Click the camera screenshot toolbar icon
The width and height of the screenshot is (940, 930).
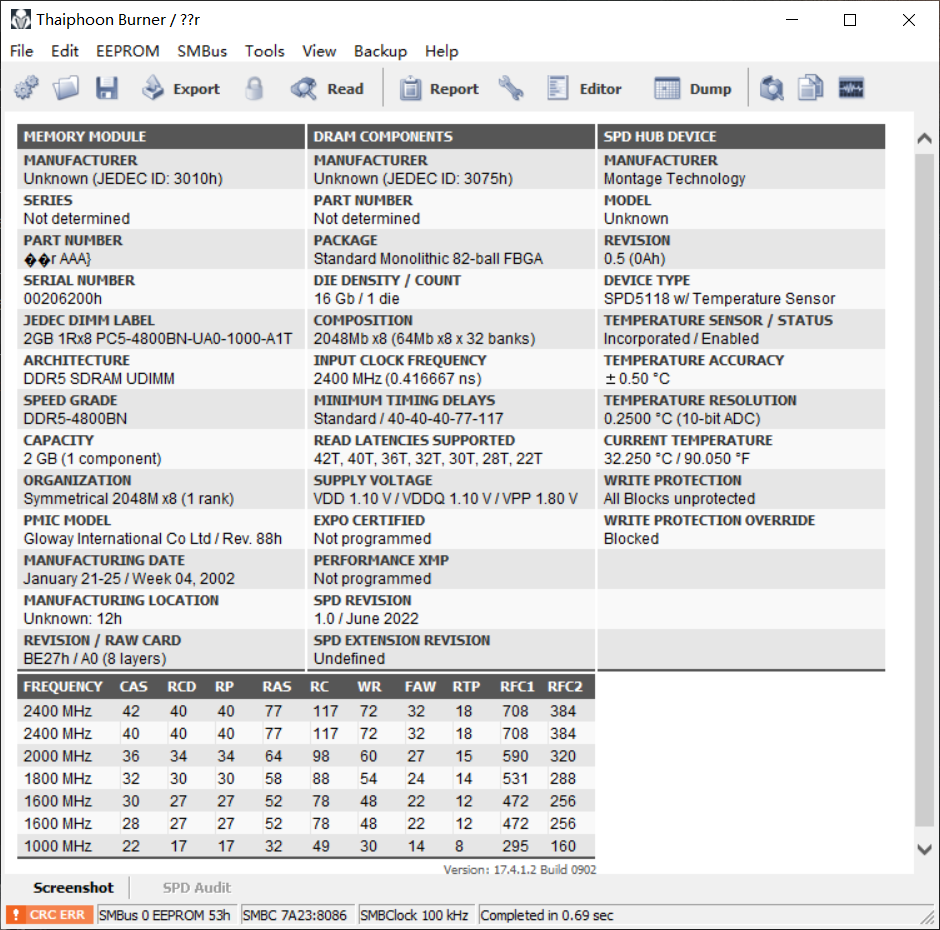pyautogui.click(x=772, y=89)
